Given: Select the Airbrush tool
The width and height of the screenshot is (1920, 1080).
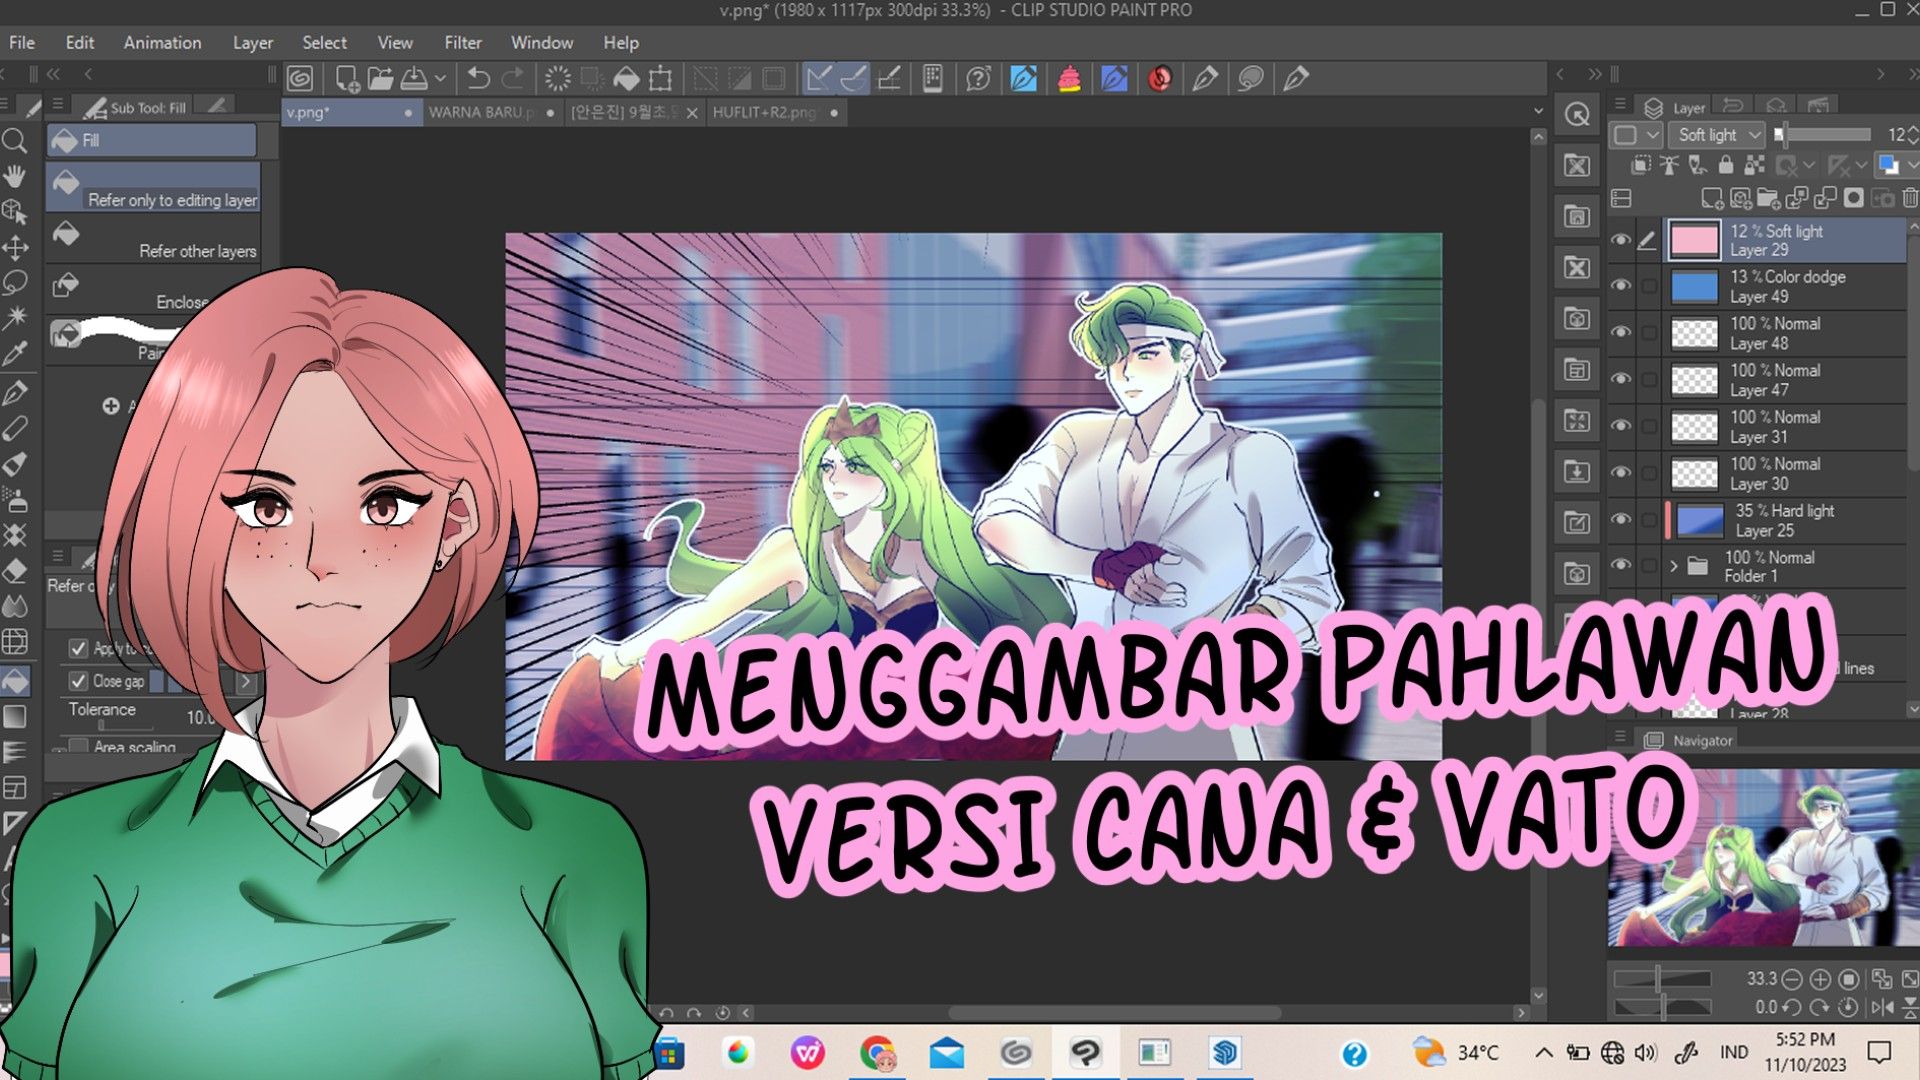Looking at the screenshot, I should point(15,499).
